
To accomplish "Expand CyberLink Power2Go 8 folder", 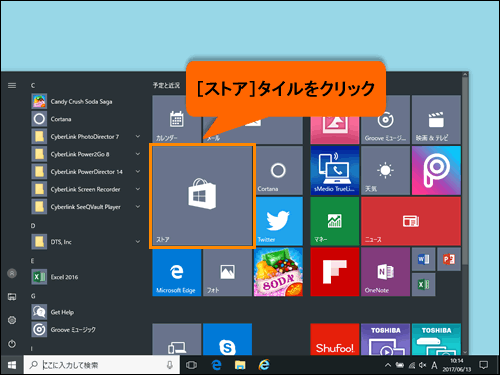I will [138, 154].
